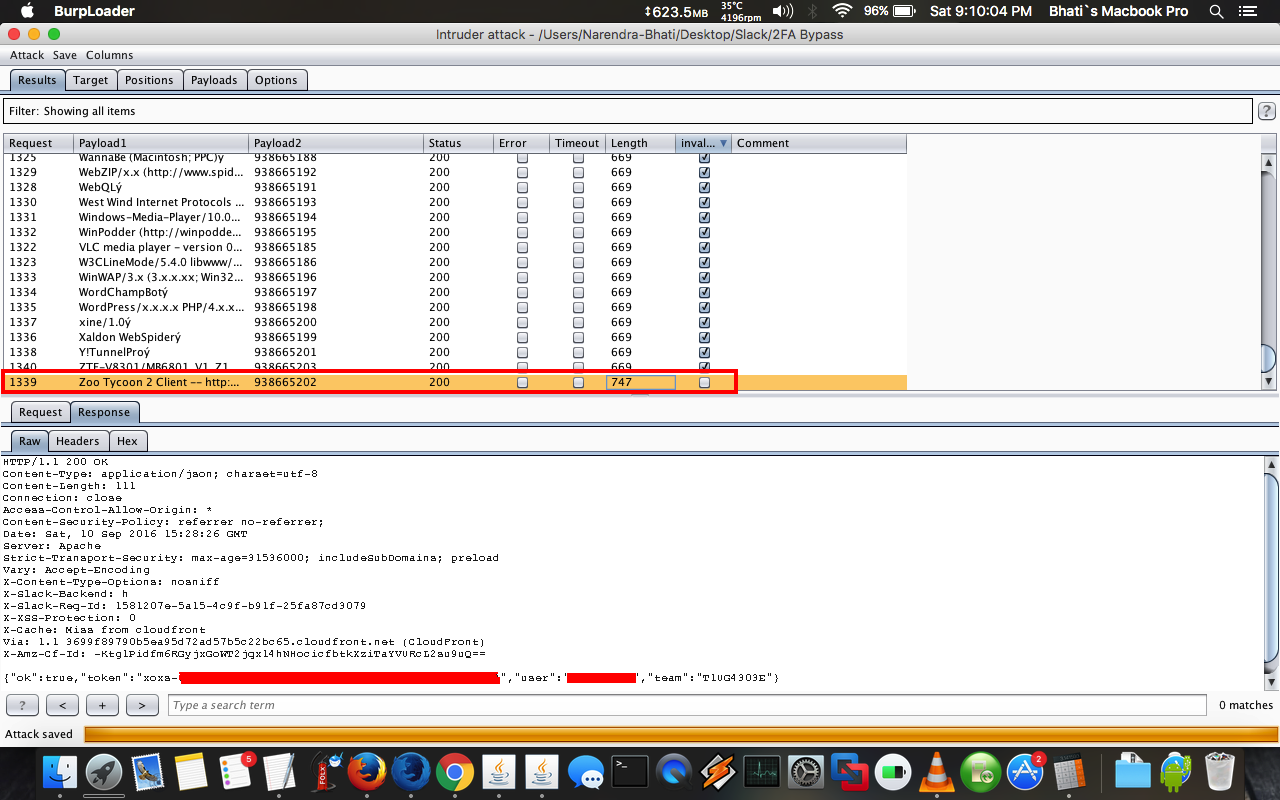Open System Preferences gear in dock
Viewport: 1280px width, 800px height.
(x=806, y=772)
